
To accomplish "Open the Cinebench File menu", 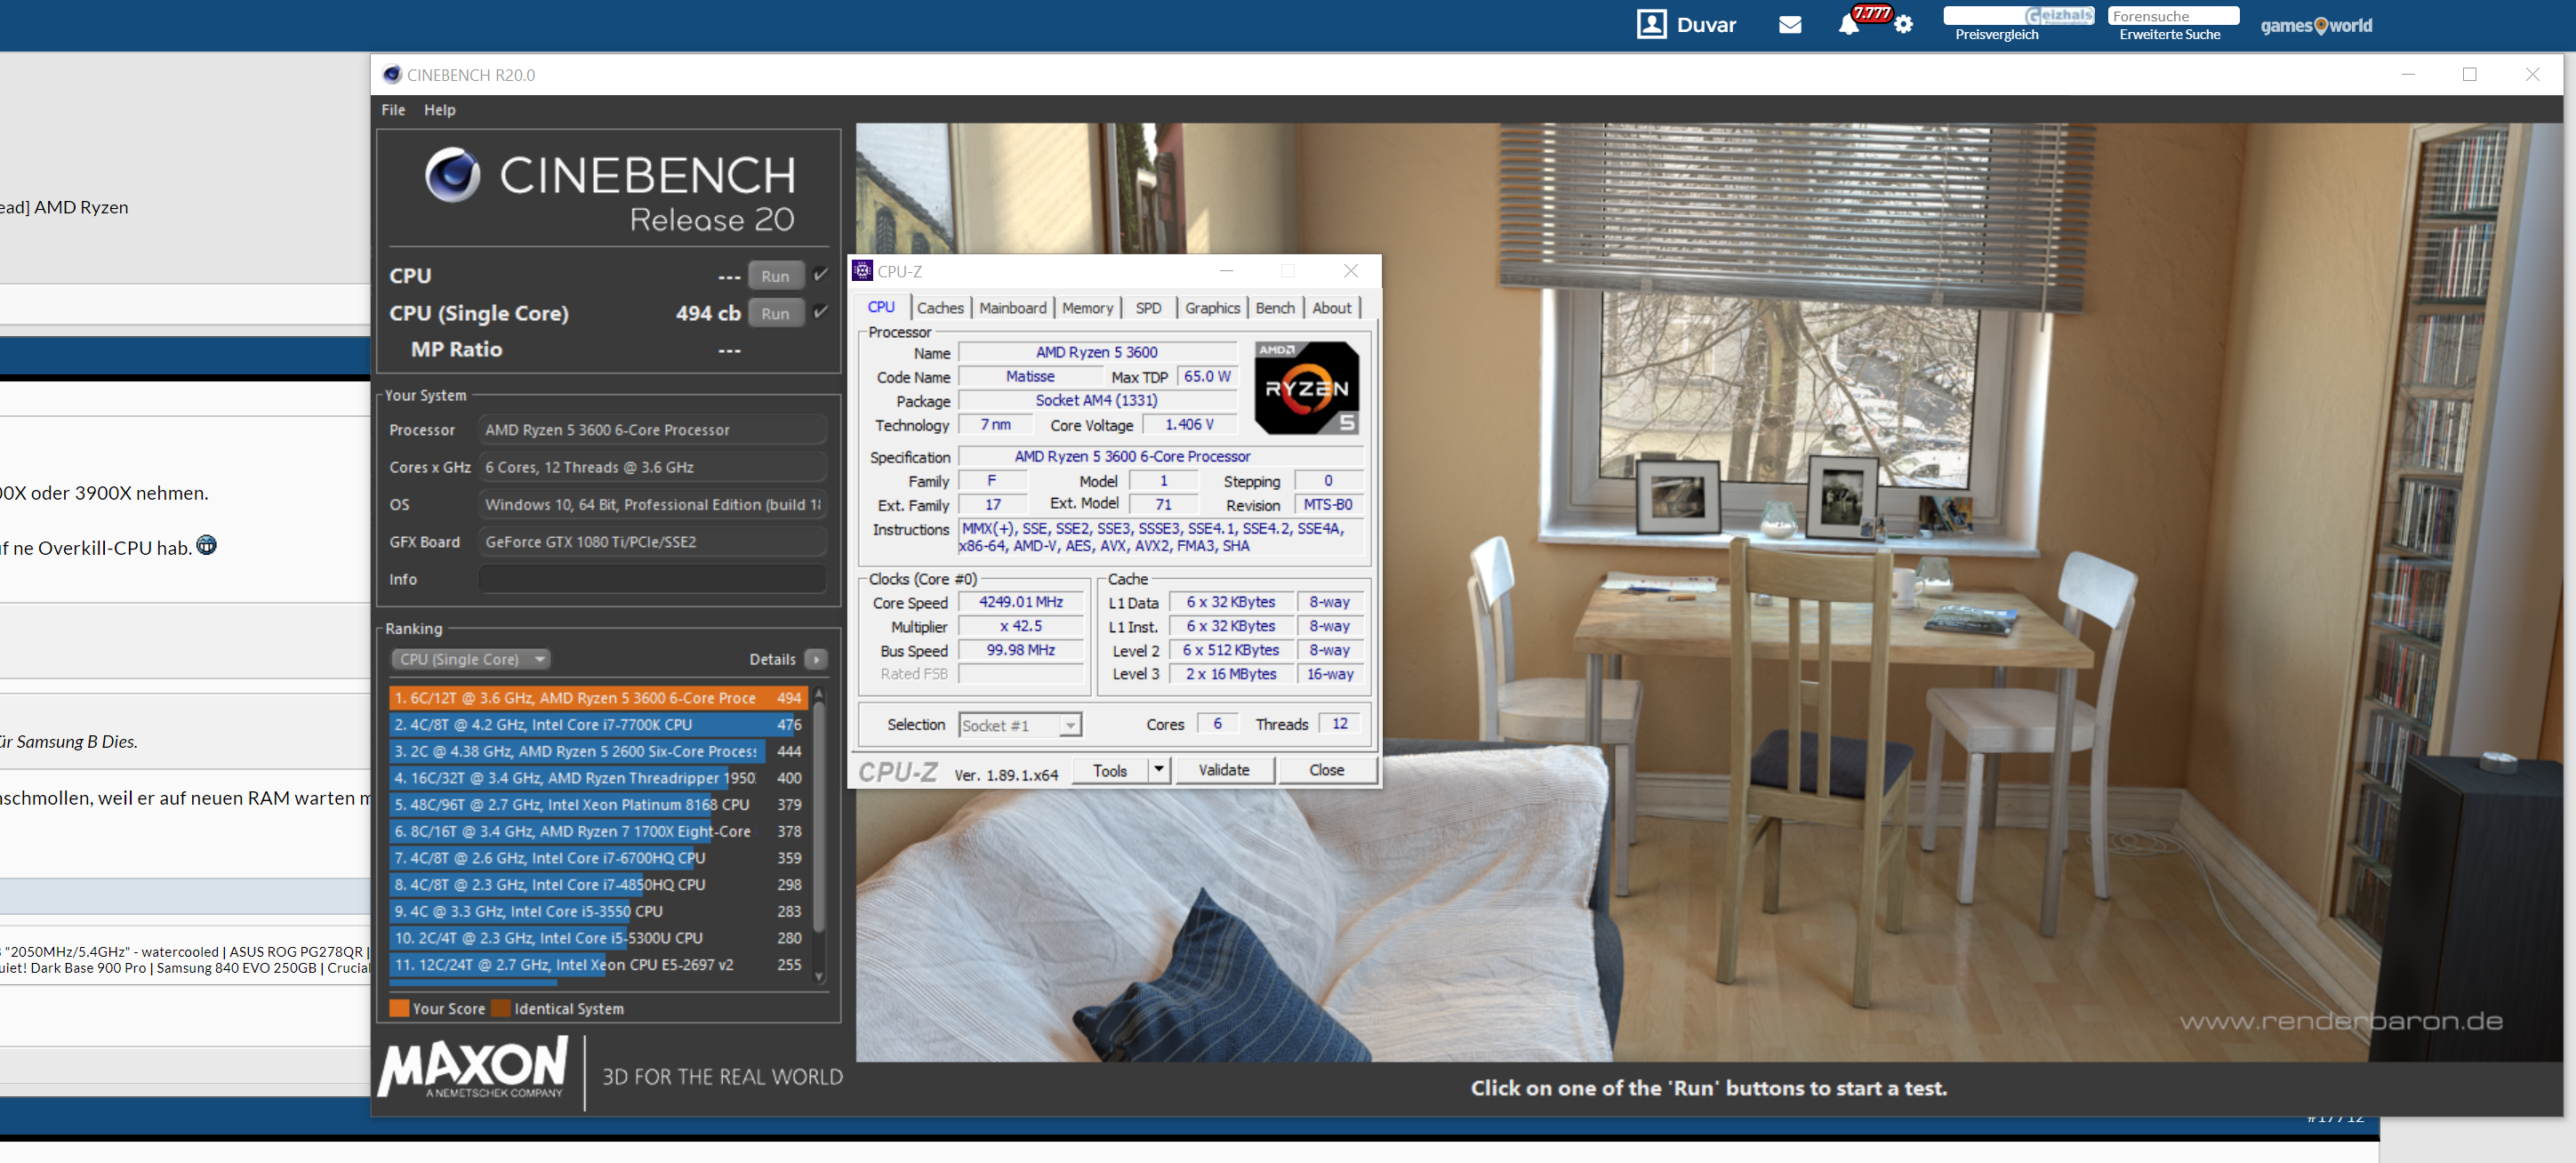I will 393,110.
